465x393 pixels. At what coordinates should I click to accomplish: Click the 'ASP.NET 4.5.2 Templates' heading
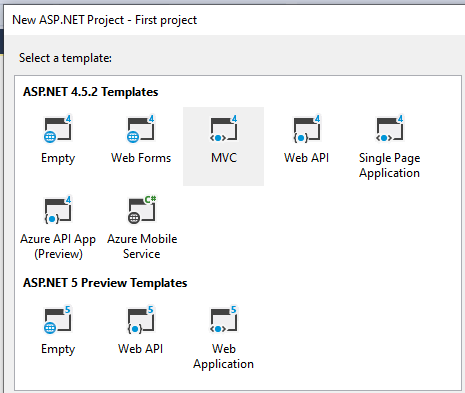(x=90, y=92)
